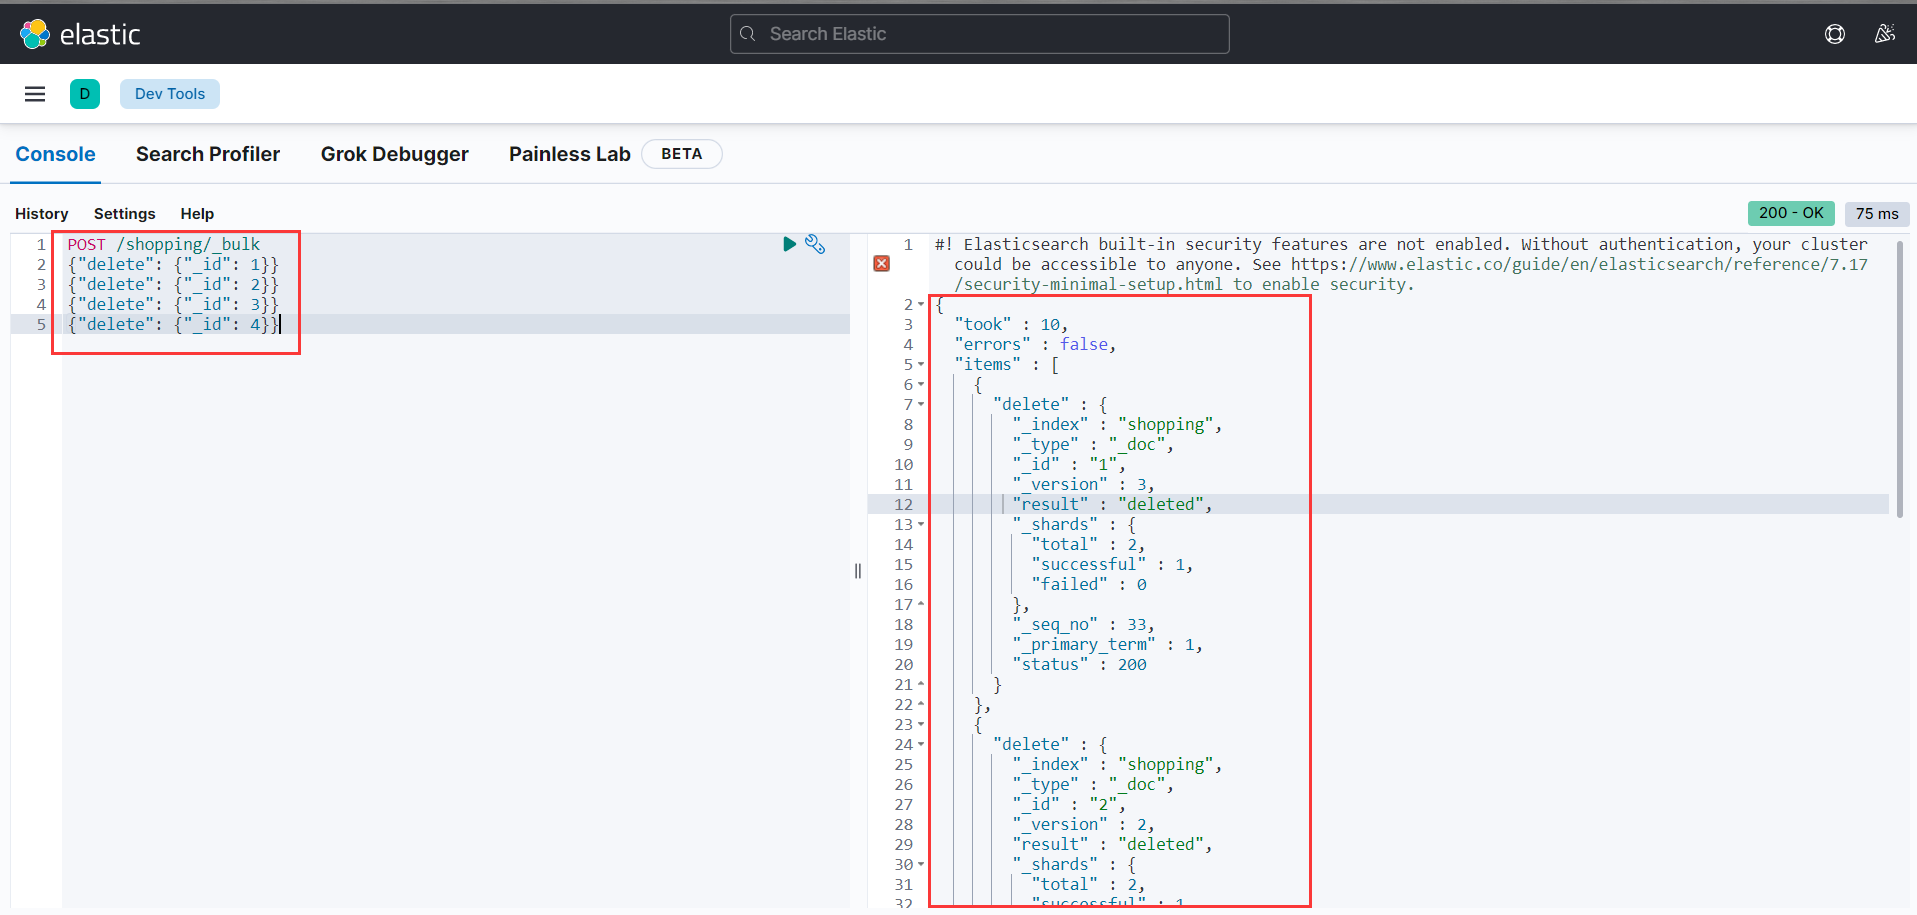Switch to the Console tab
The width and height of the screenshot is (1917, 915).
[56, 154]
